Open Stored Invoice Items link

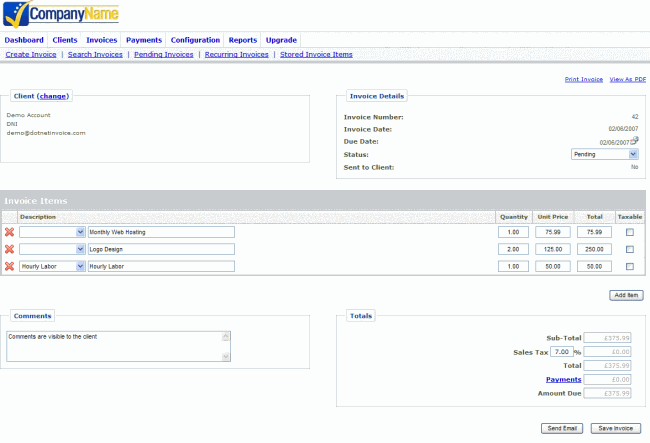click(316, 54)
